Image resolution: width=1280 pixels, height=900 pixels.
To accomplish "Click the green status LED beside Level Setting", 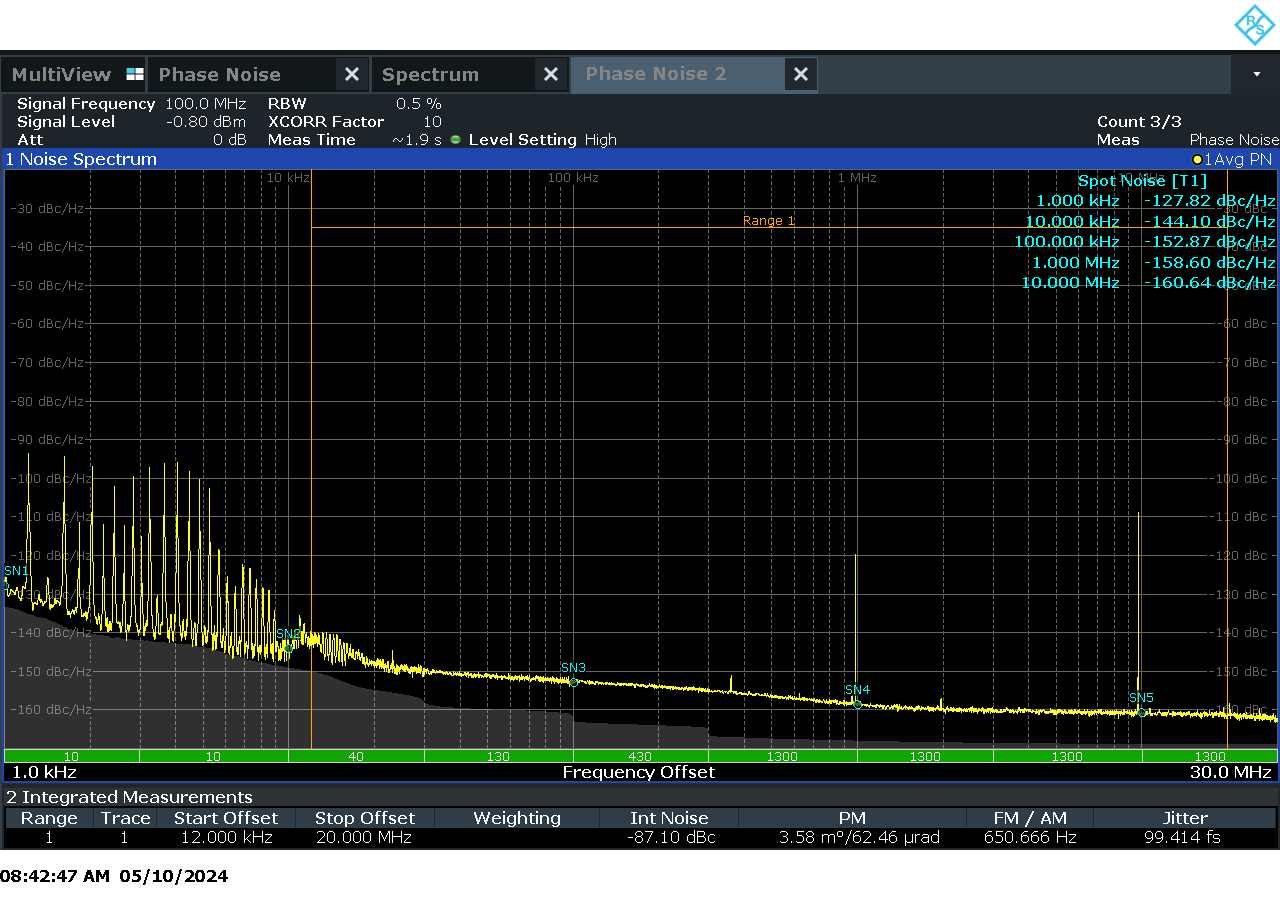I will point(455,140).
